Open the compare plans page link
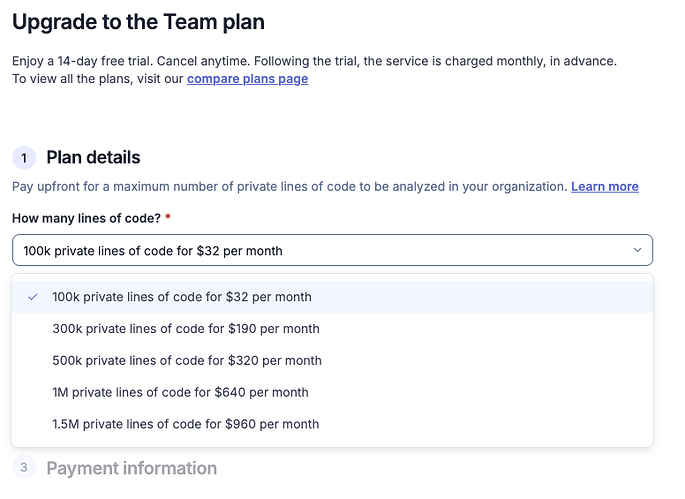The height and width of the screenshot is (499, 685). click(247, 79)
